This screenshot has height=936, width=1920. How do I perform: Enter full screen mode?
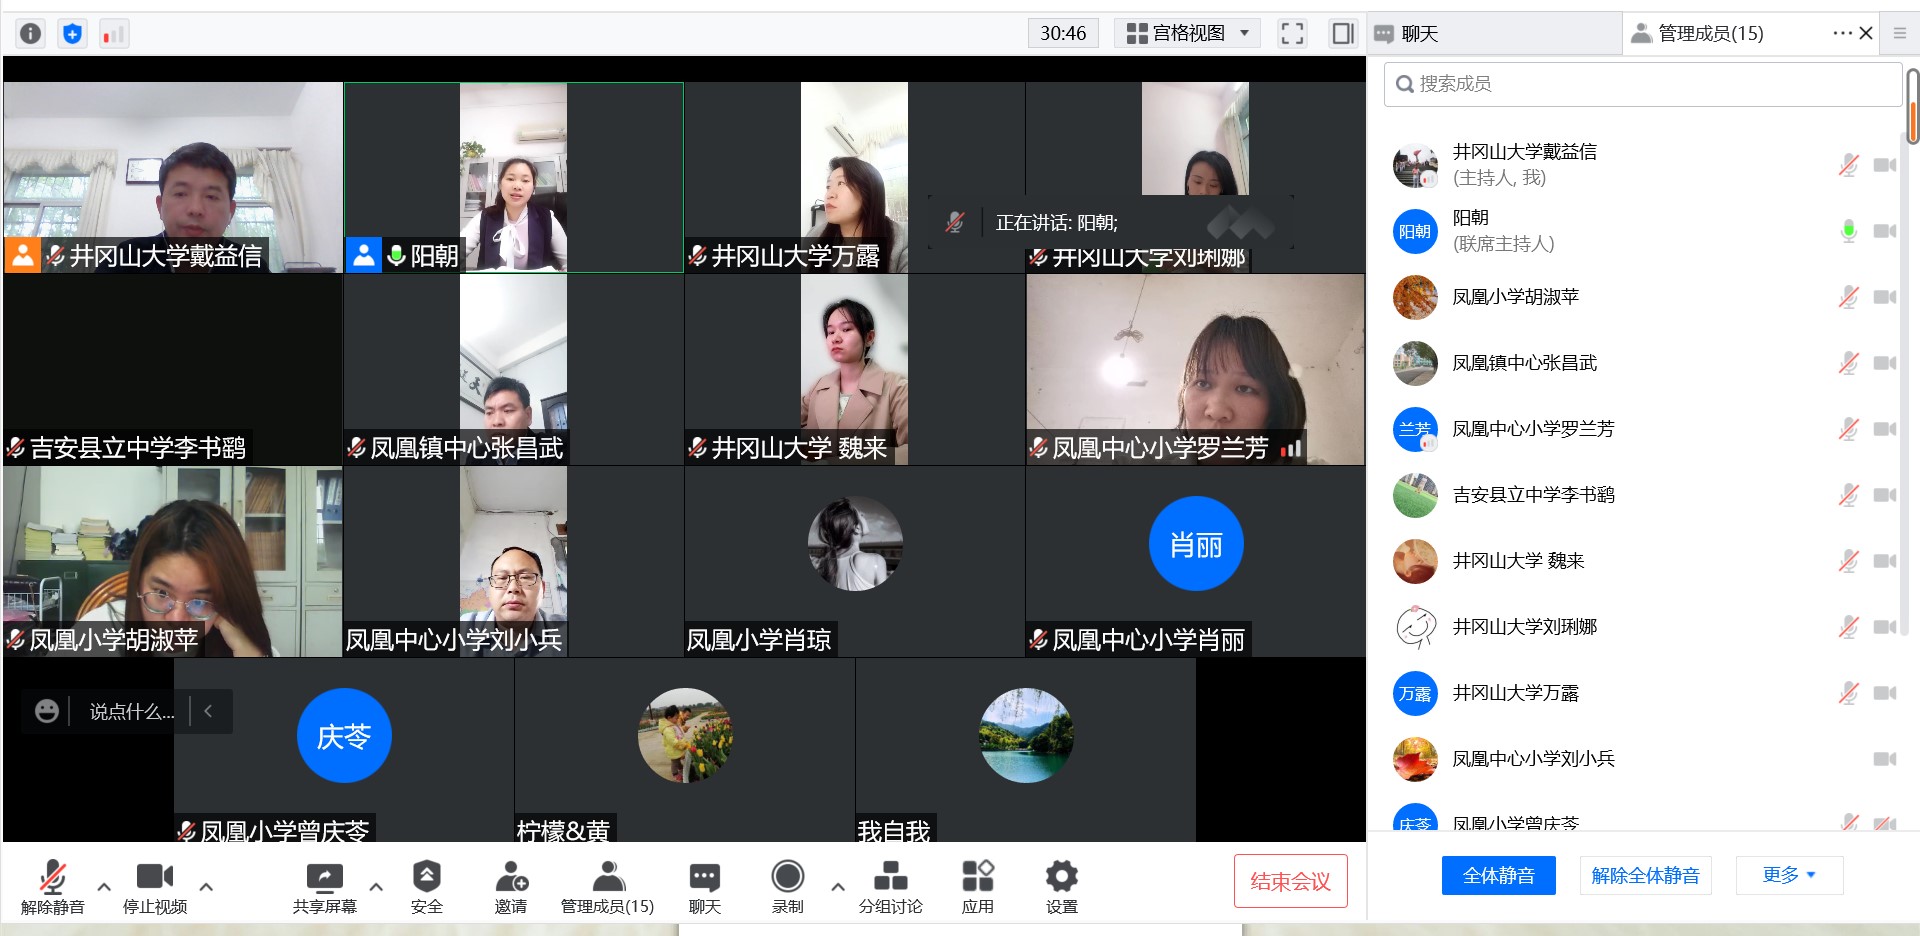coord(1292,34)
